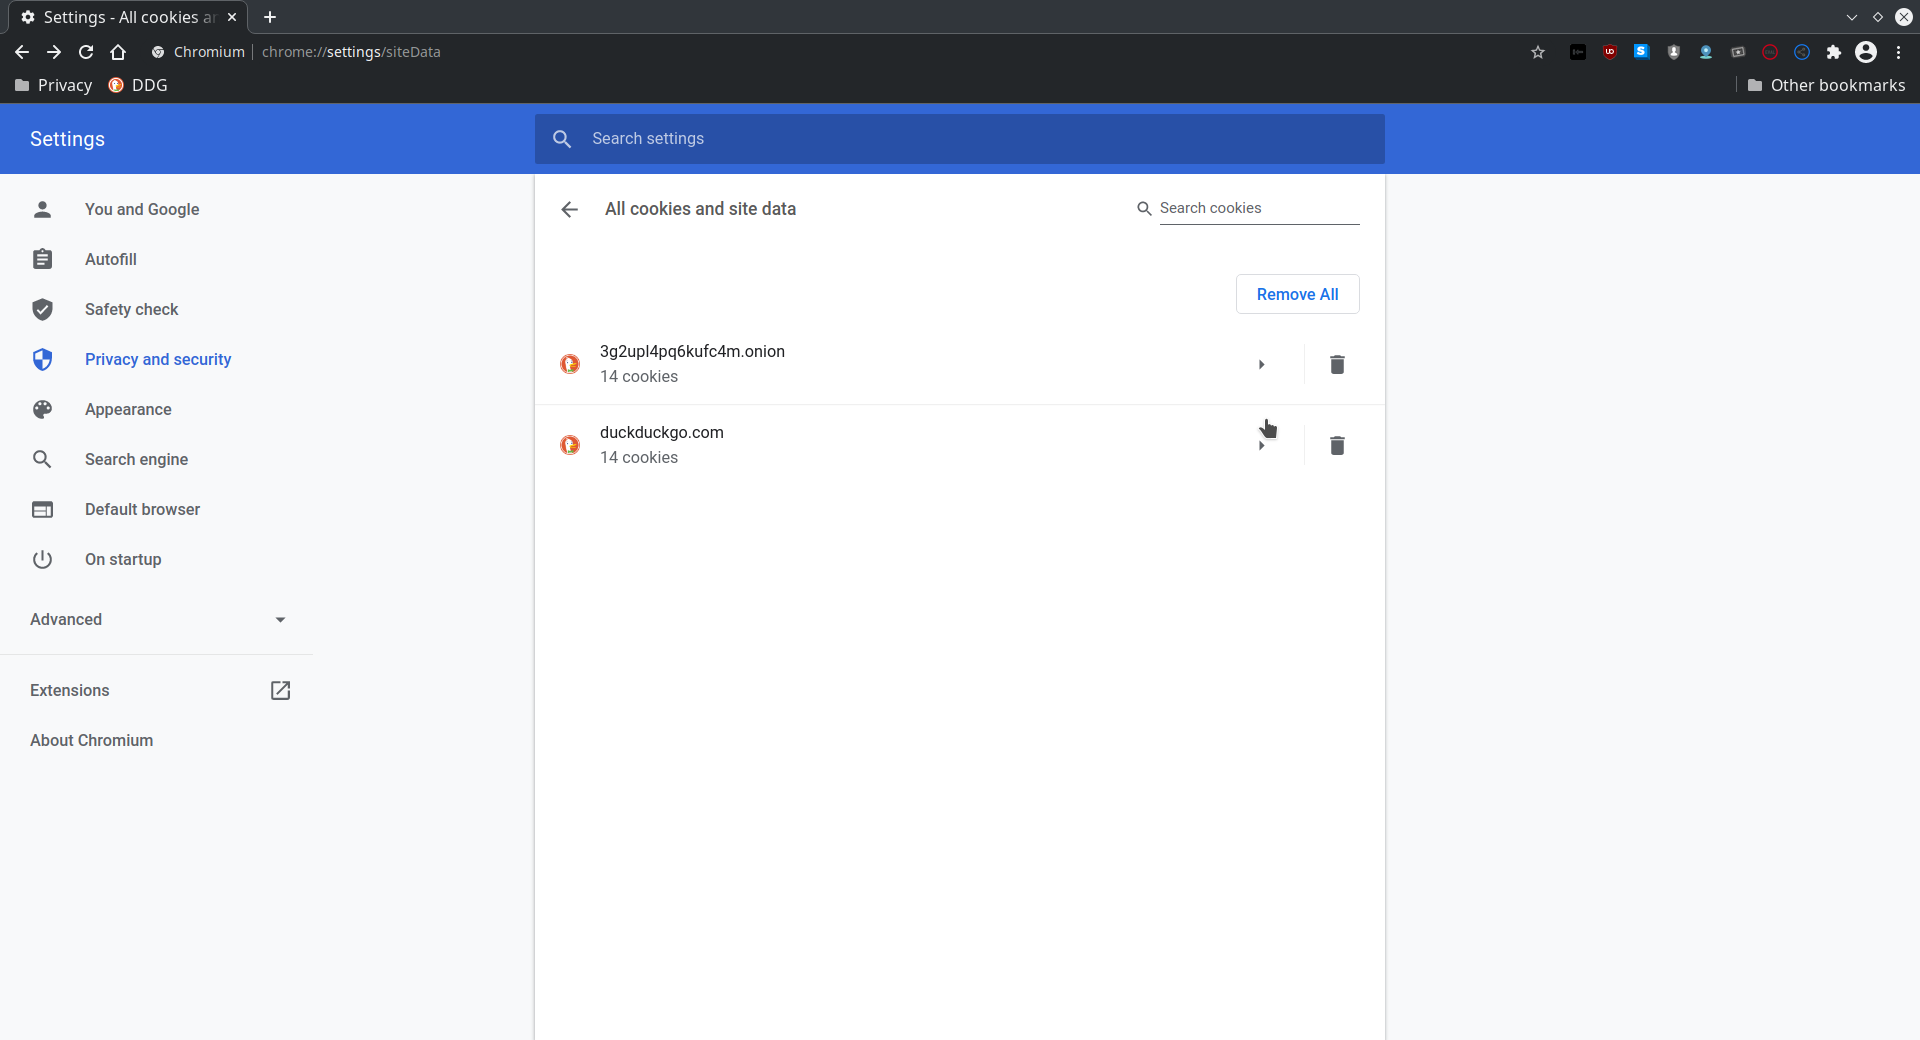Expand the 3g2upl4pq6kufc4m.onion cookie details

1262,364
